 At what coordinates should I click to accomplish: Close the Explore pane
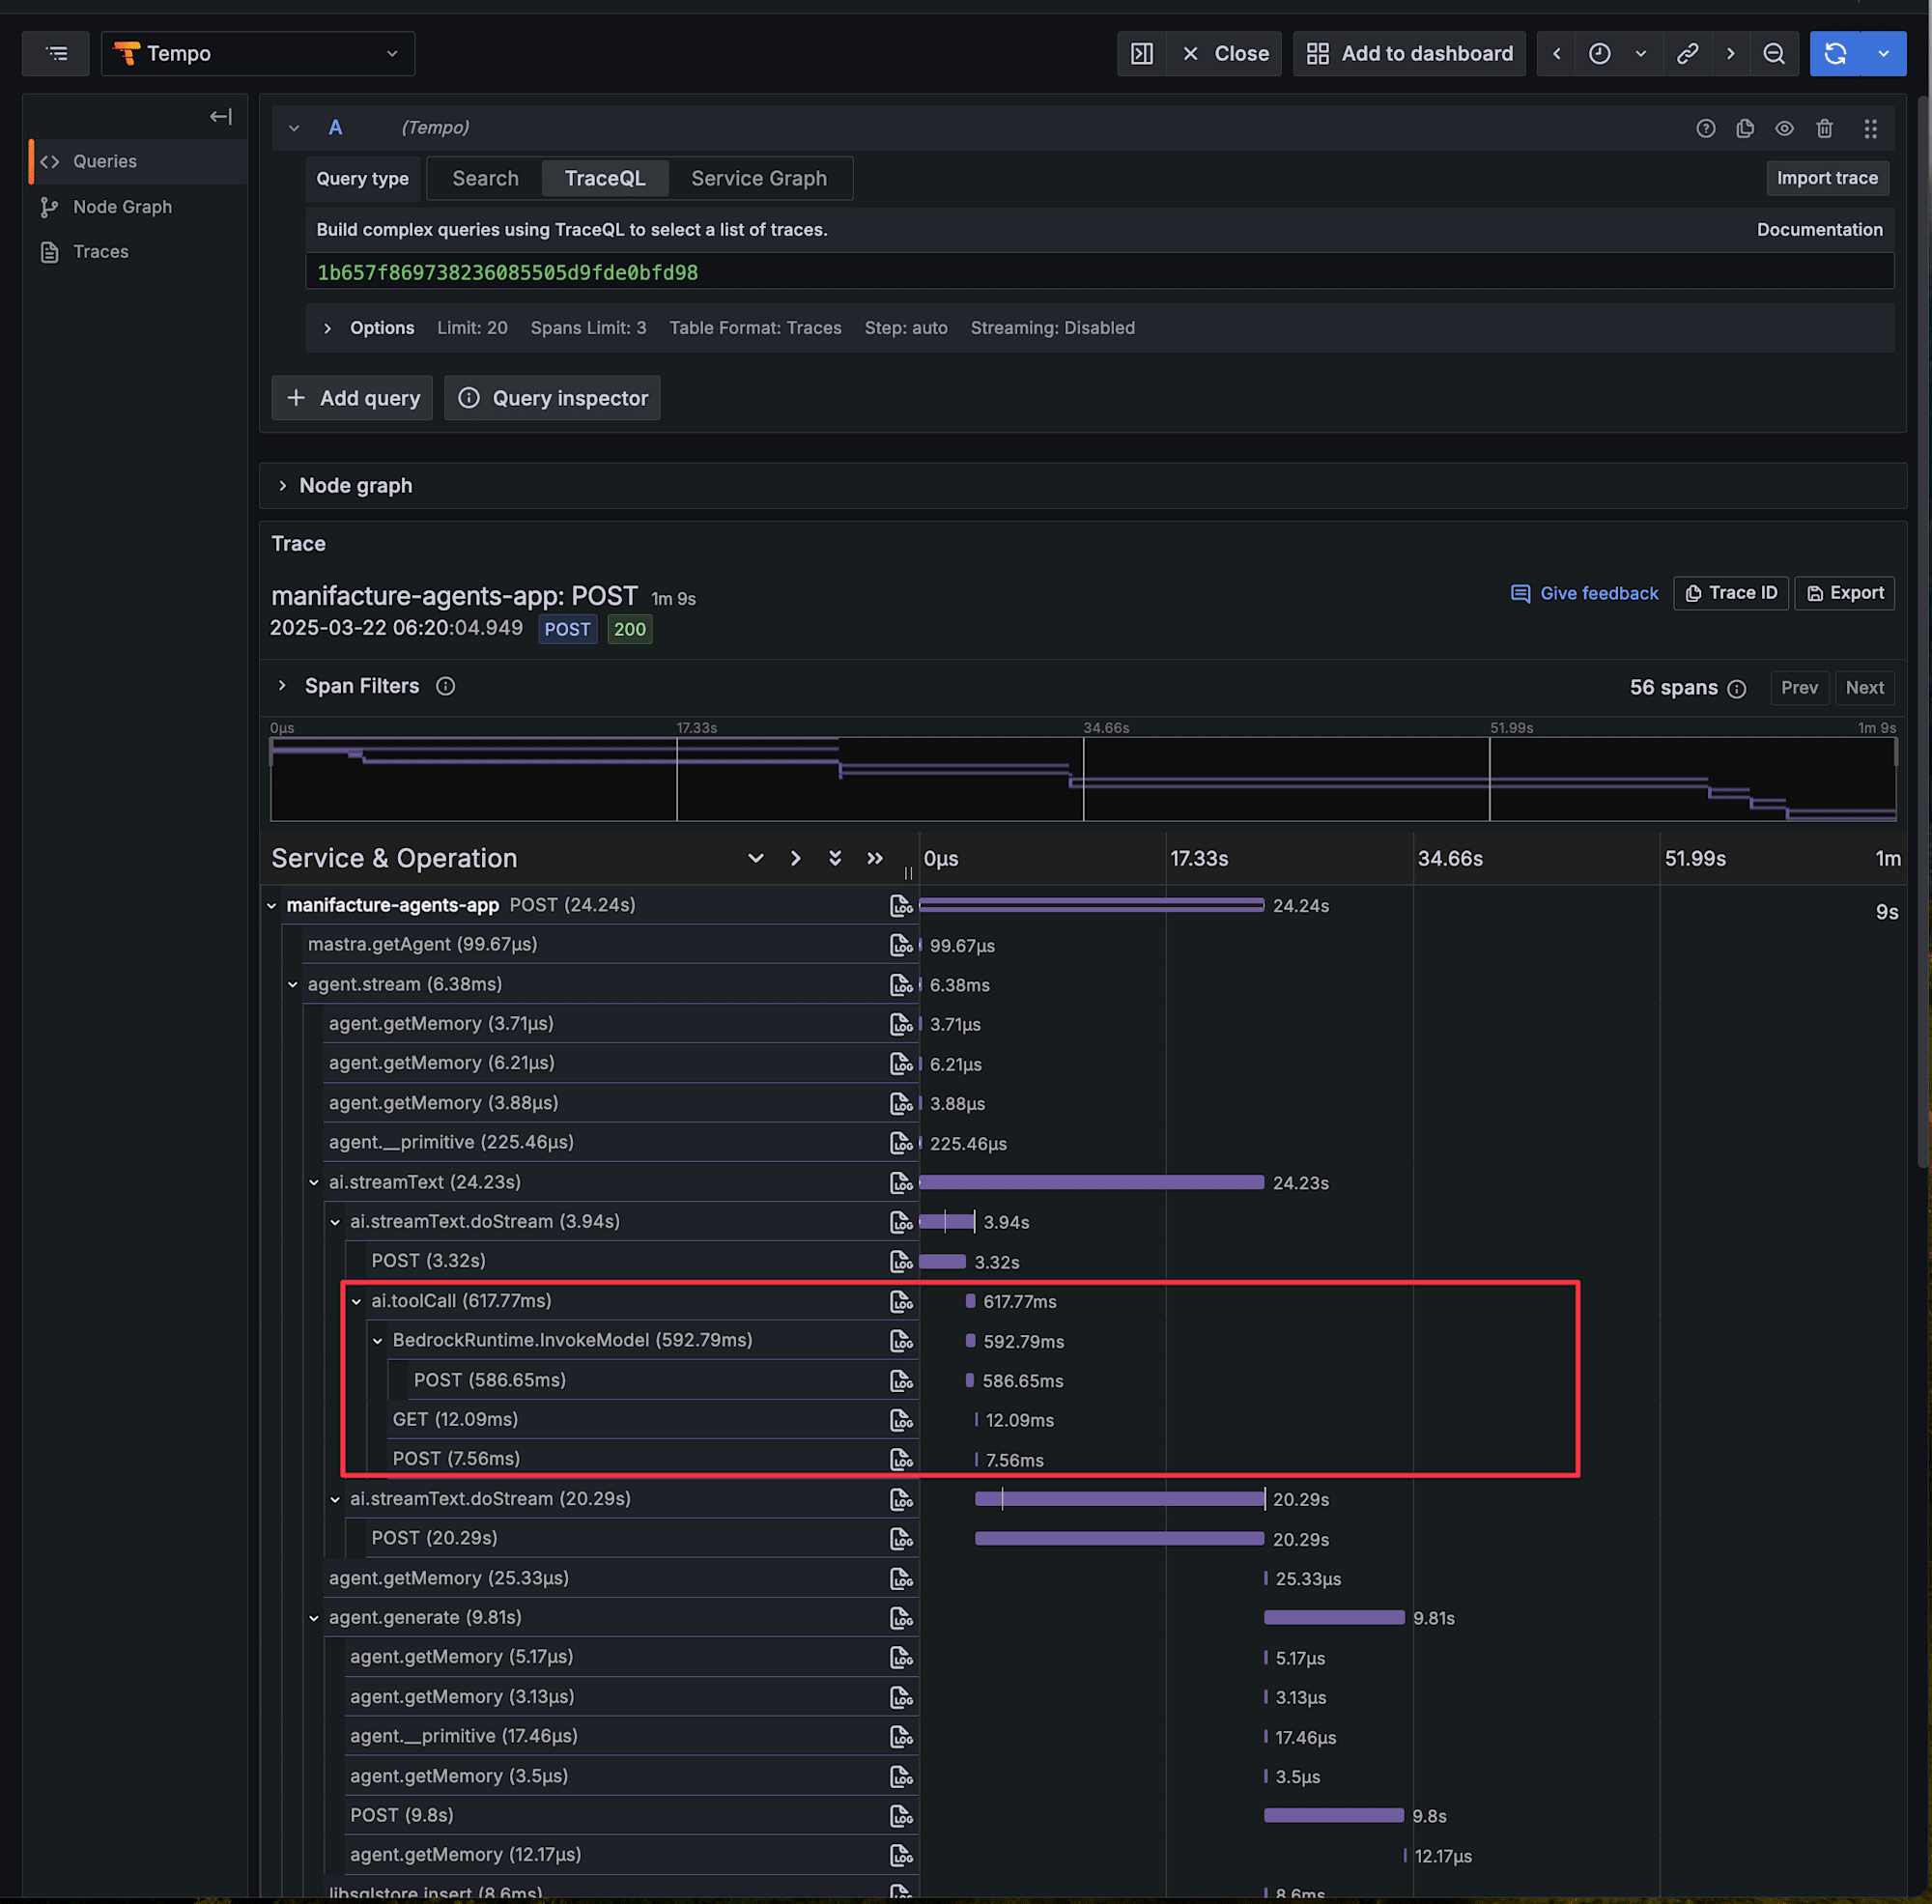[x=1225, y=54]
